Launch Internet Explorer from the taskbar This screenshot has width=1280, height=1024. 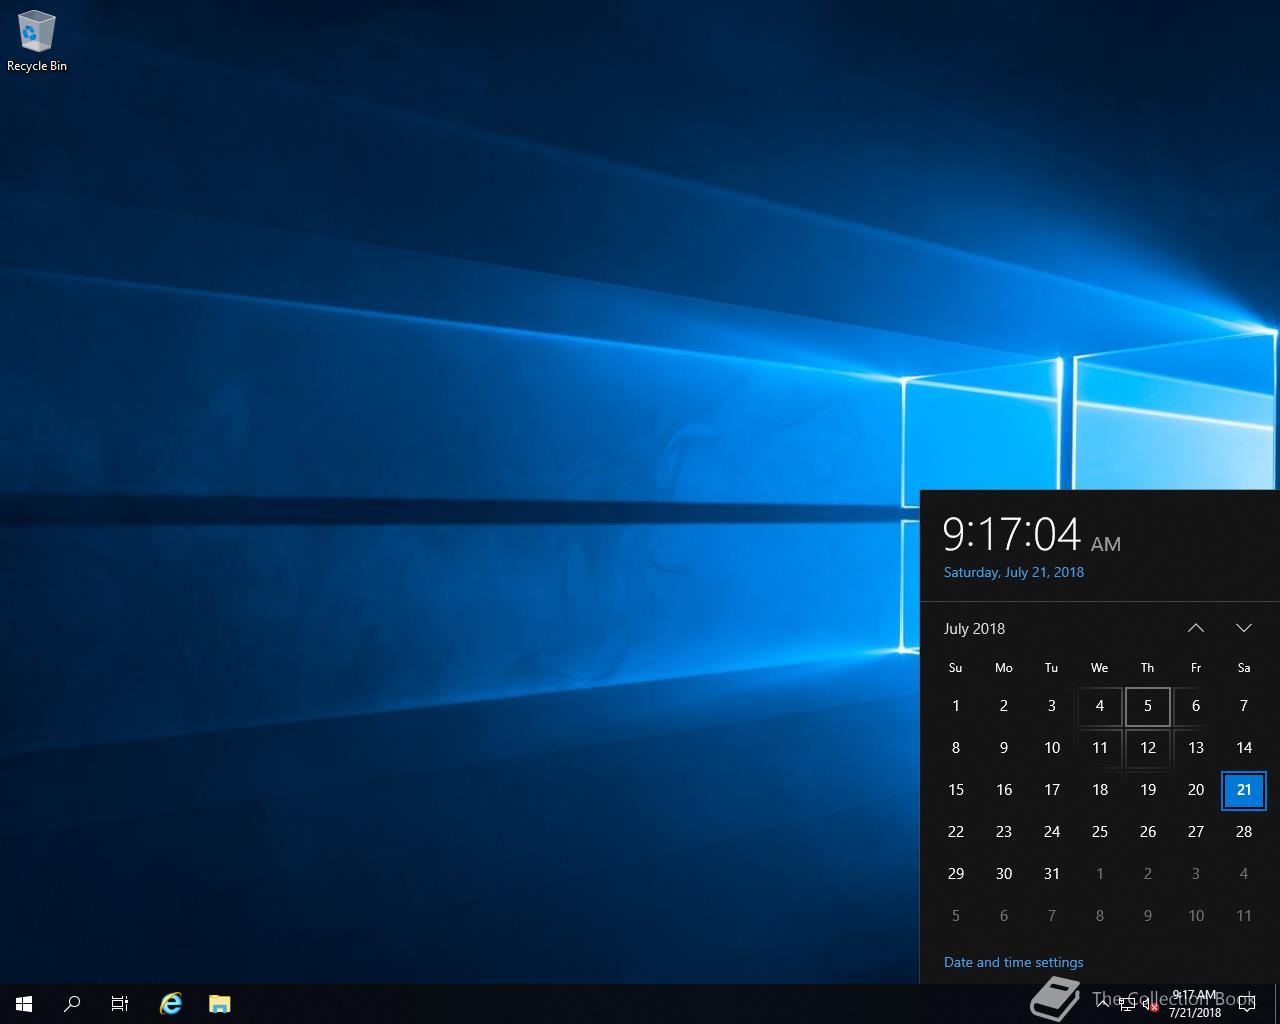(x=171, y=1004)
